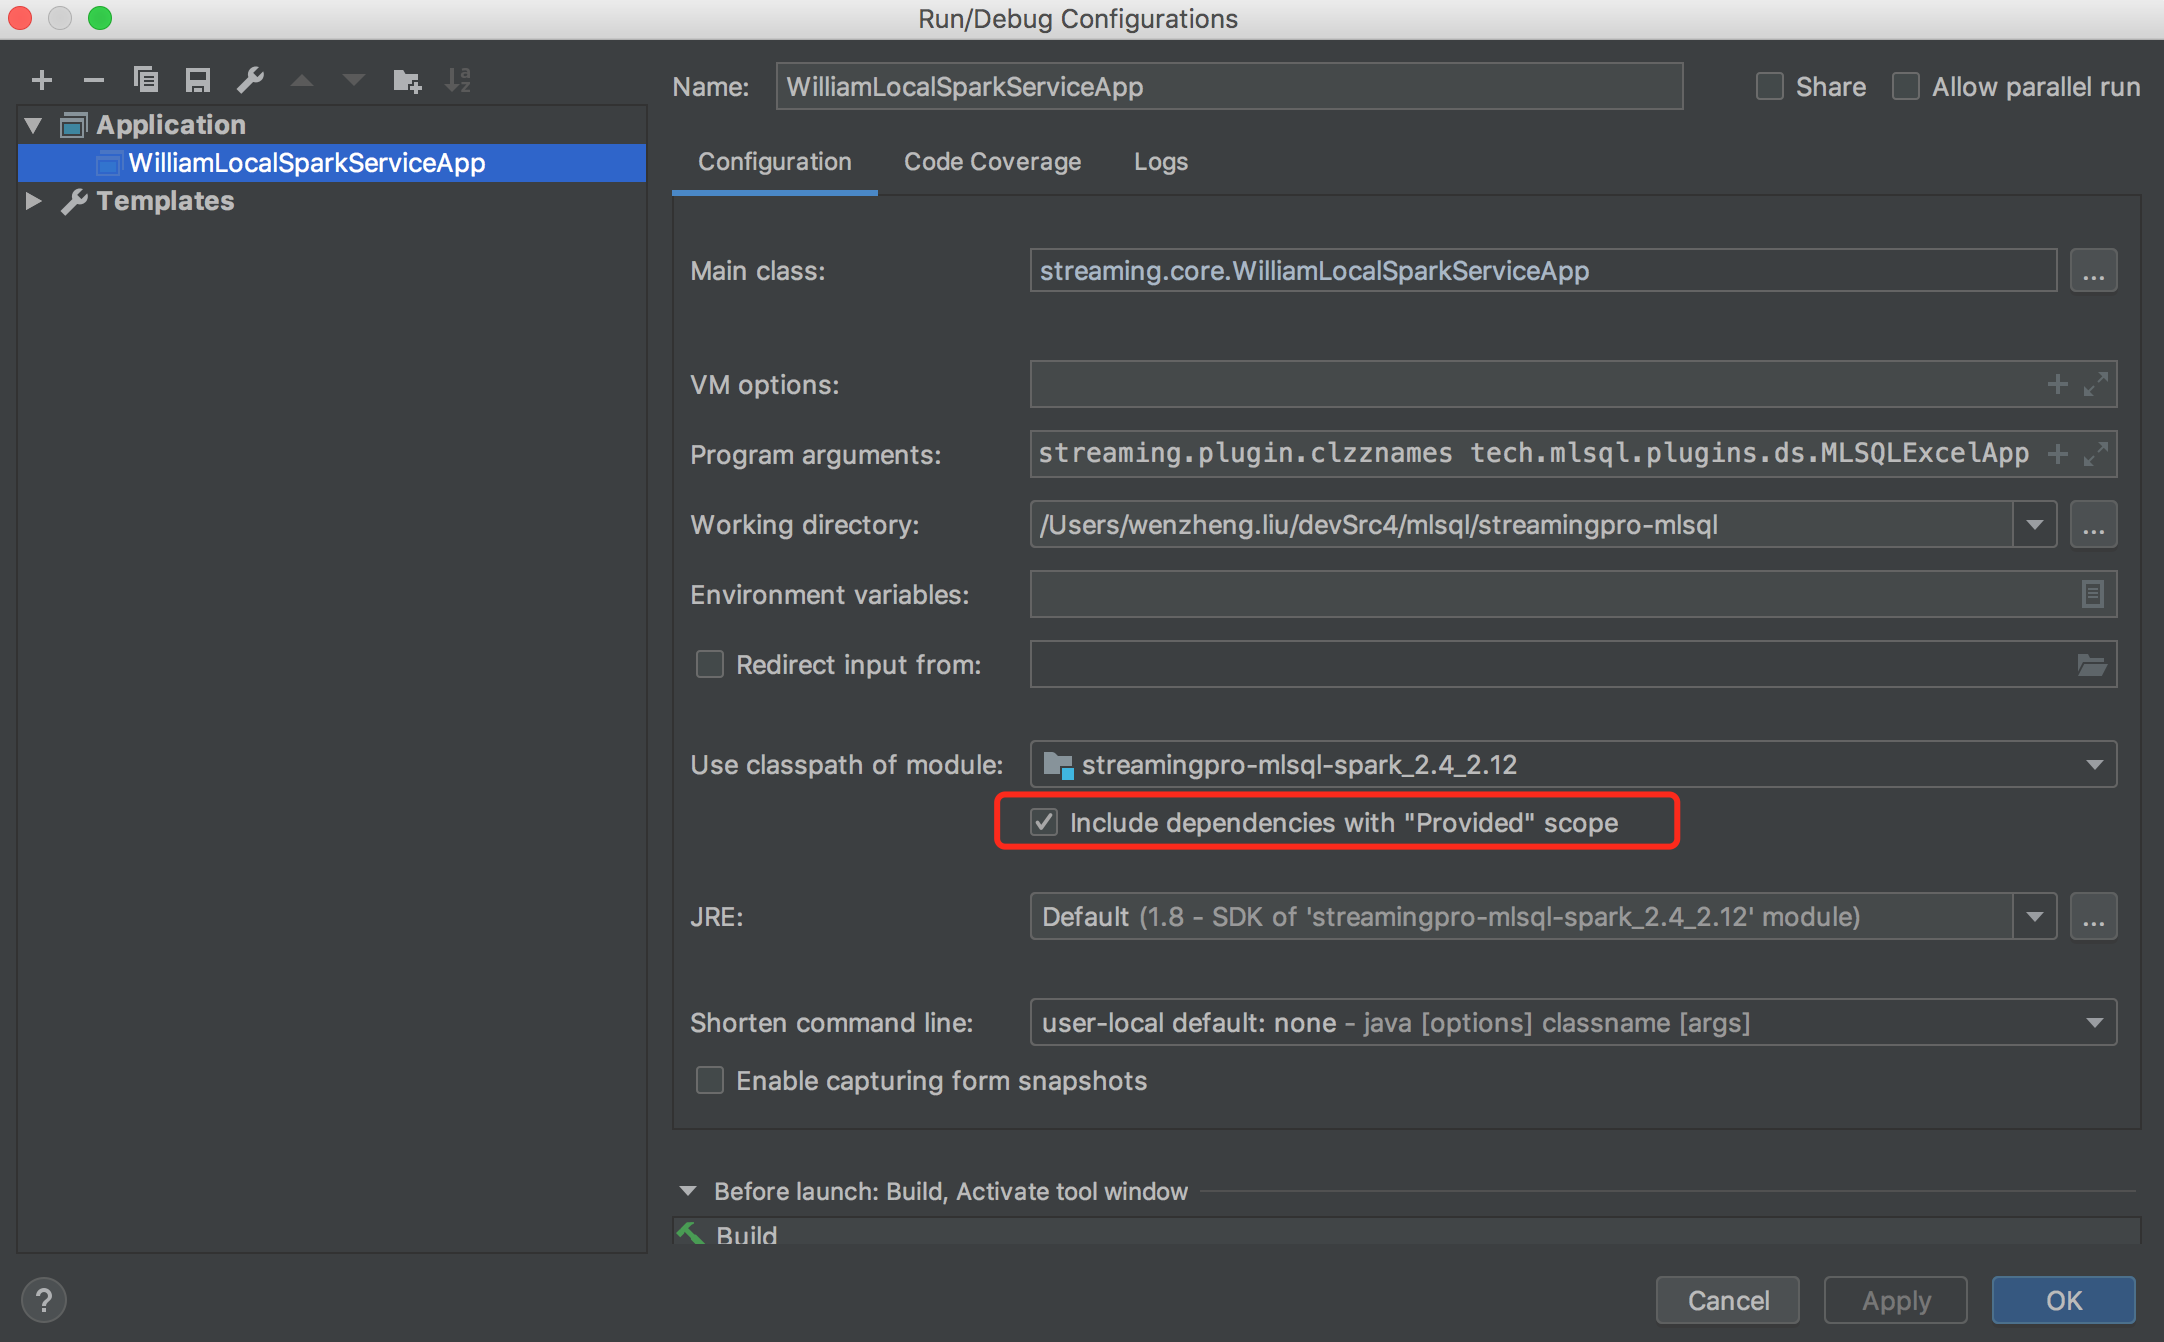Open the Use classpath of module dropdown
Screen dimensions: 2164x1342
pyautogui.click(x=2094, y=765)
